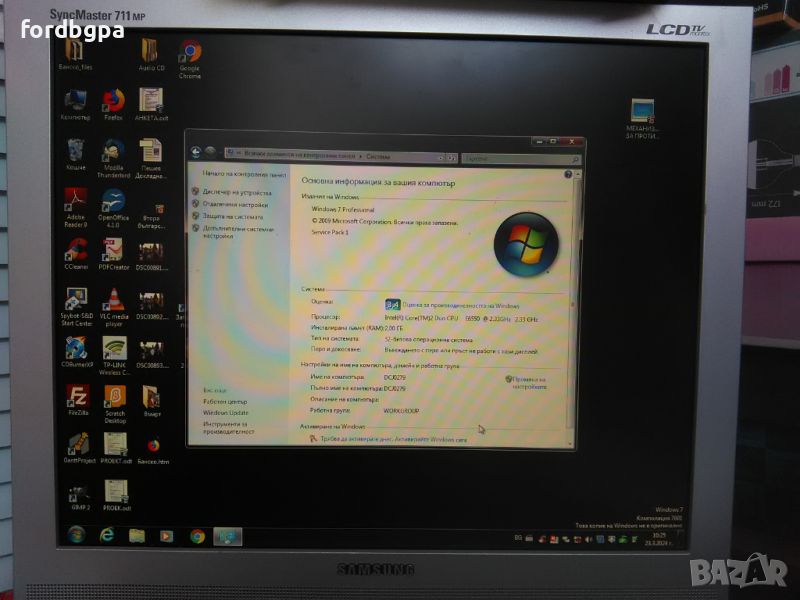The height and width of the screenshot is (600, 800).
Task: Launch Mozilla Thunderbird from desktop
Action: 113,153
